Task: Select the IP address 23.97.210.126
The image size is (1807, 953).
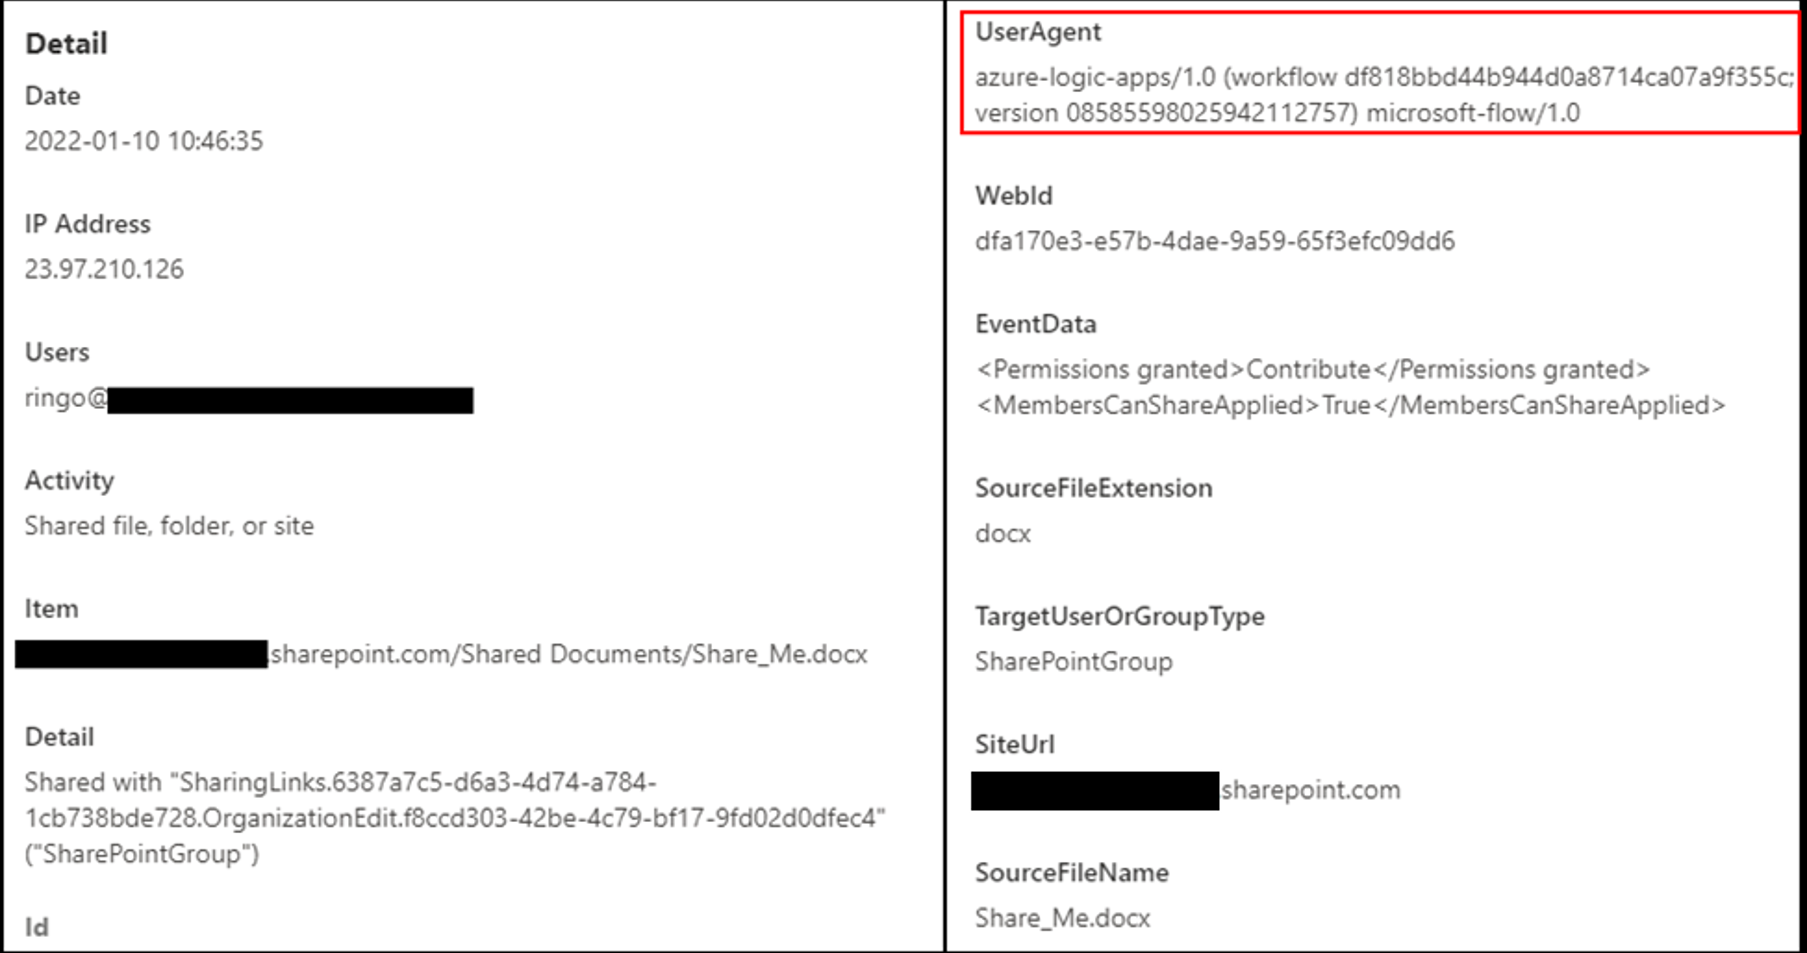Action: click(x=104, y=269)
